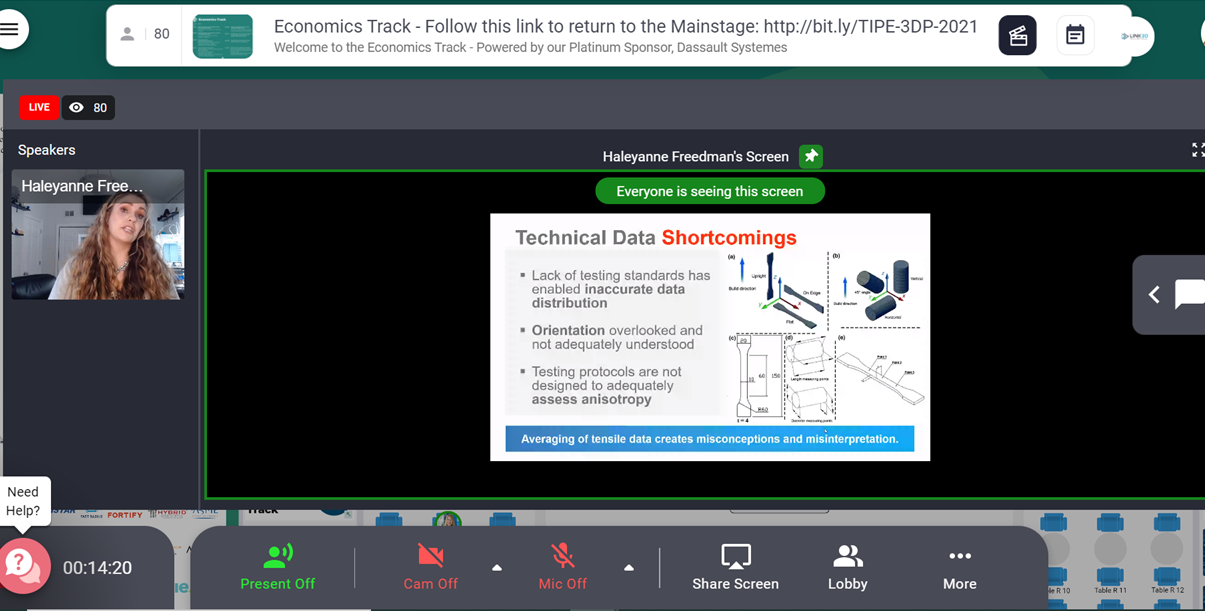Click the green pin icon beside screen title

(811, 156)
